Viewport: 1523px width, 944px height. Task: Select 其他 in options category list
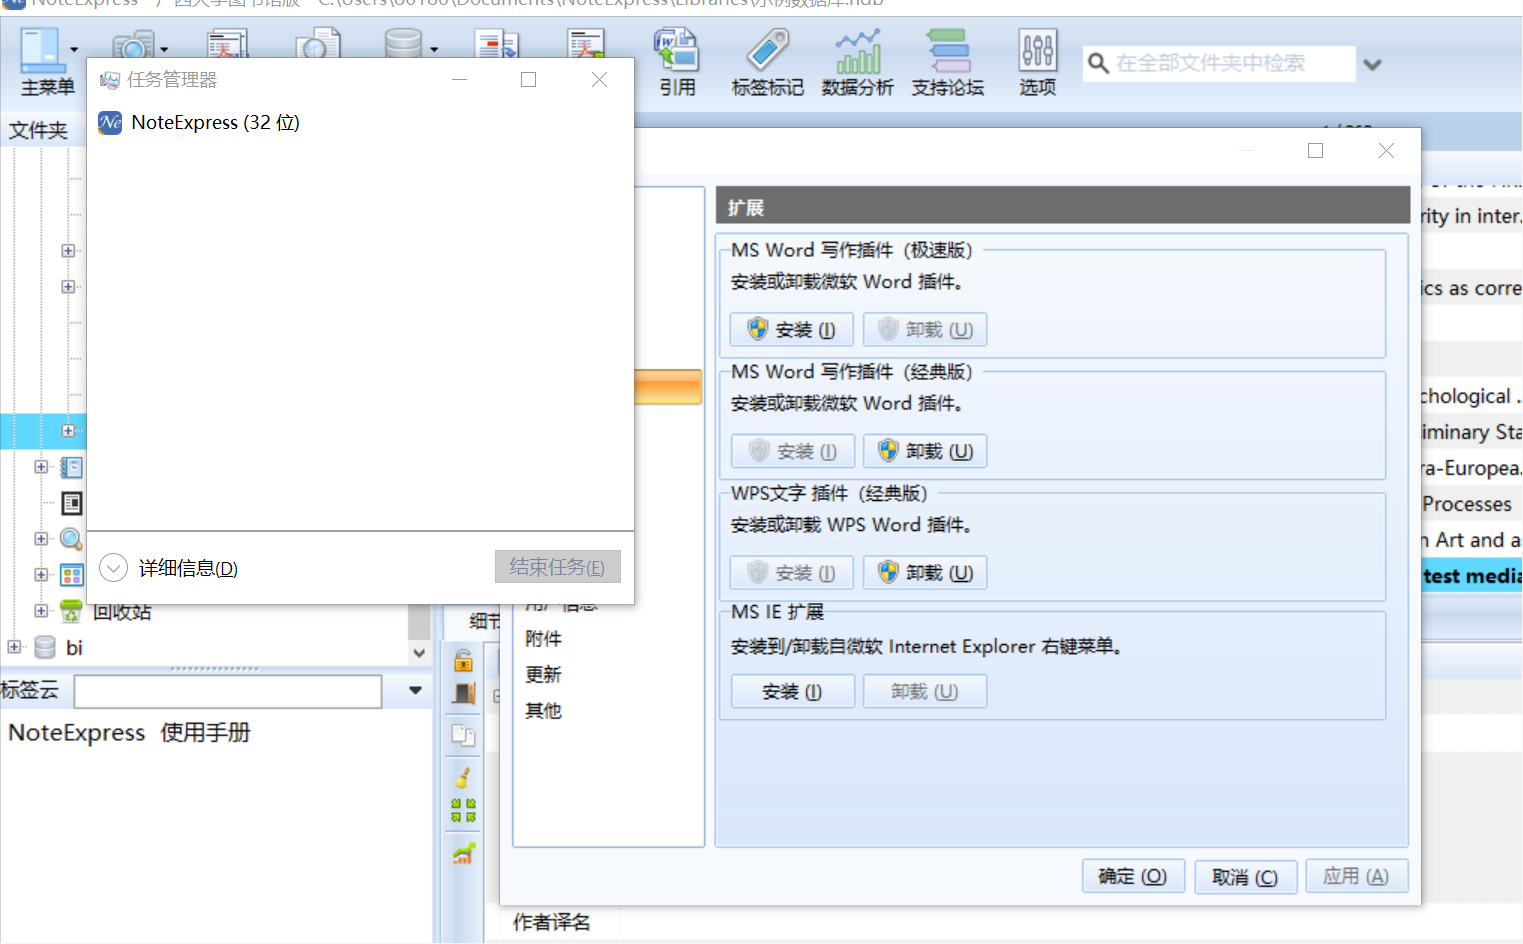click(543, 711)
